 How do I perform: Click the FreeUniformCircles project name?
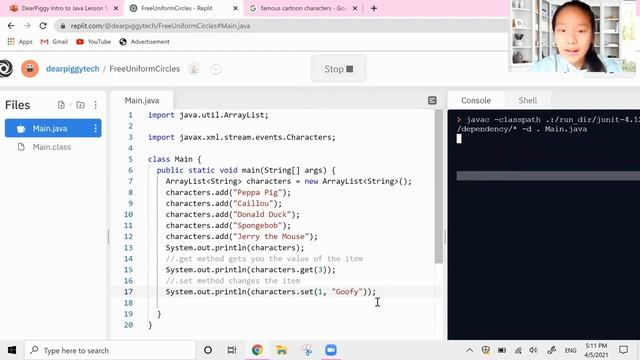[144, 69]
